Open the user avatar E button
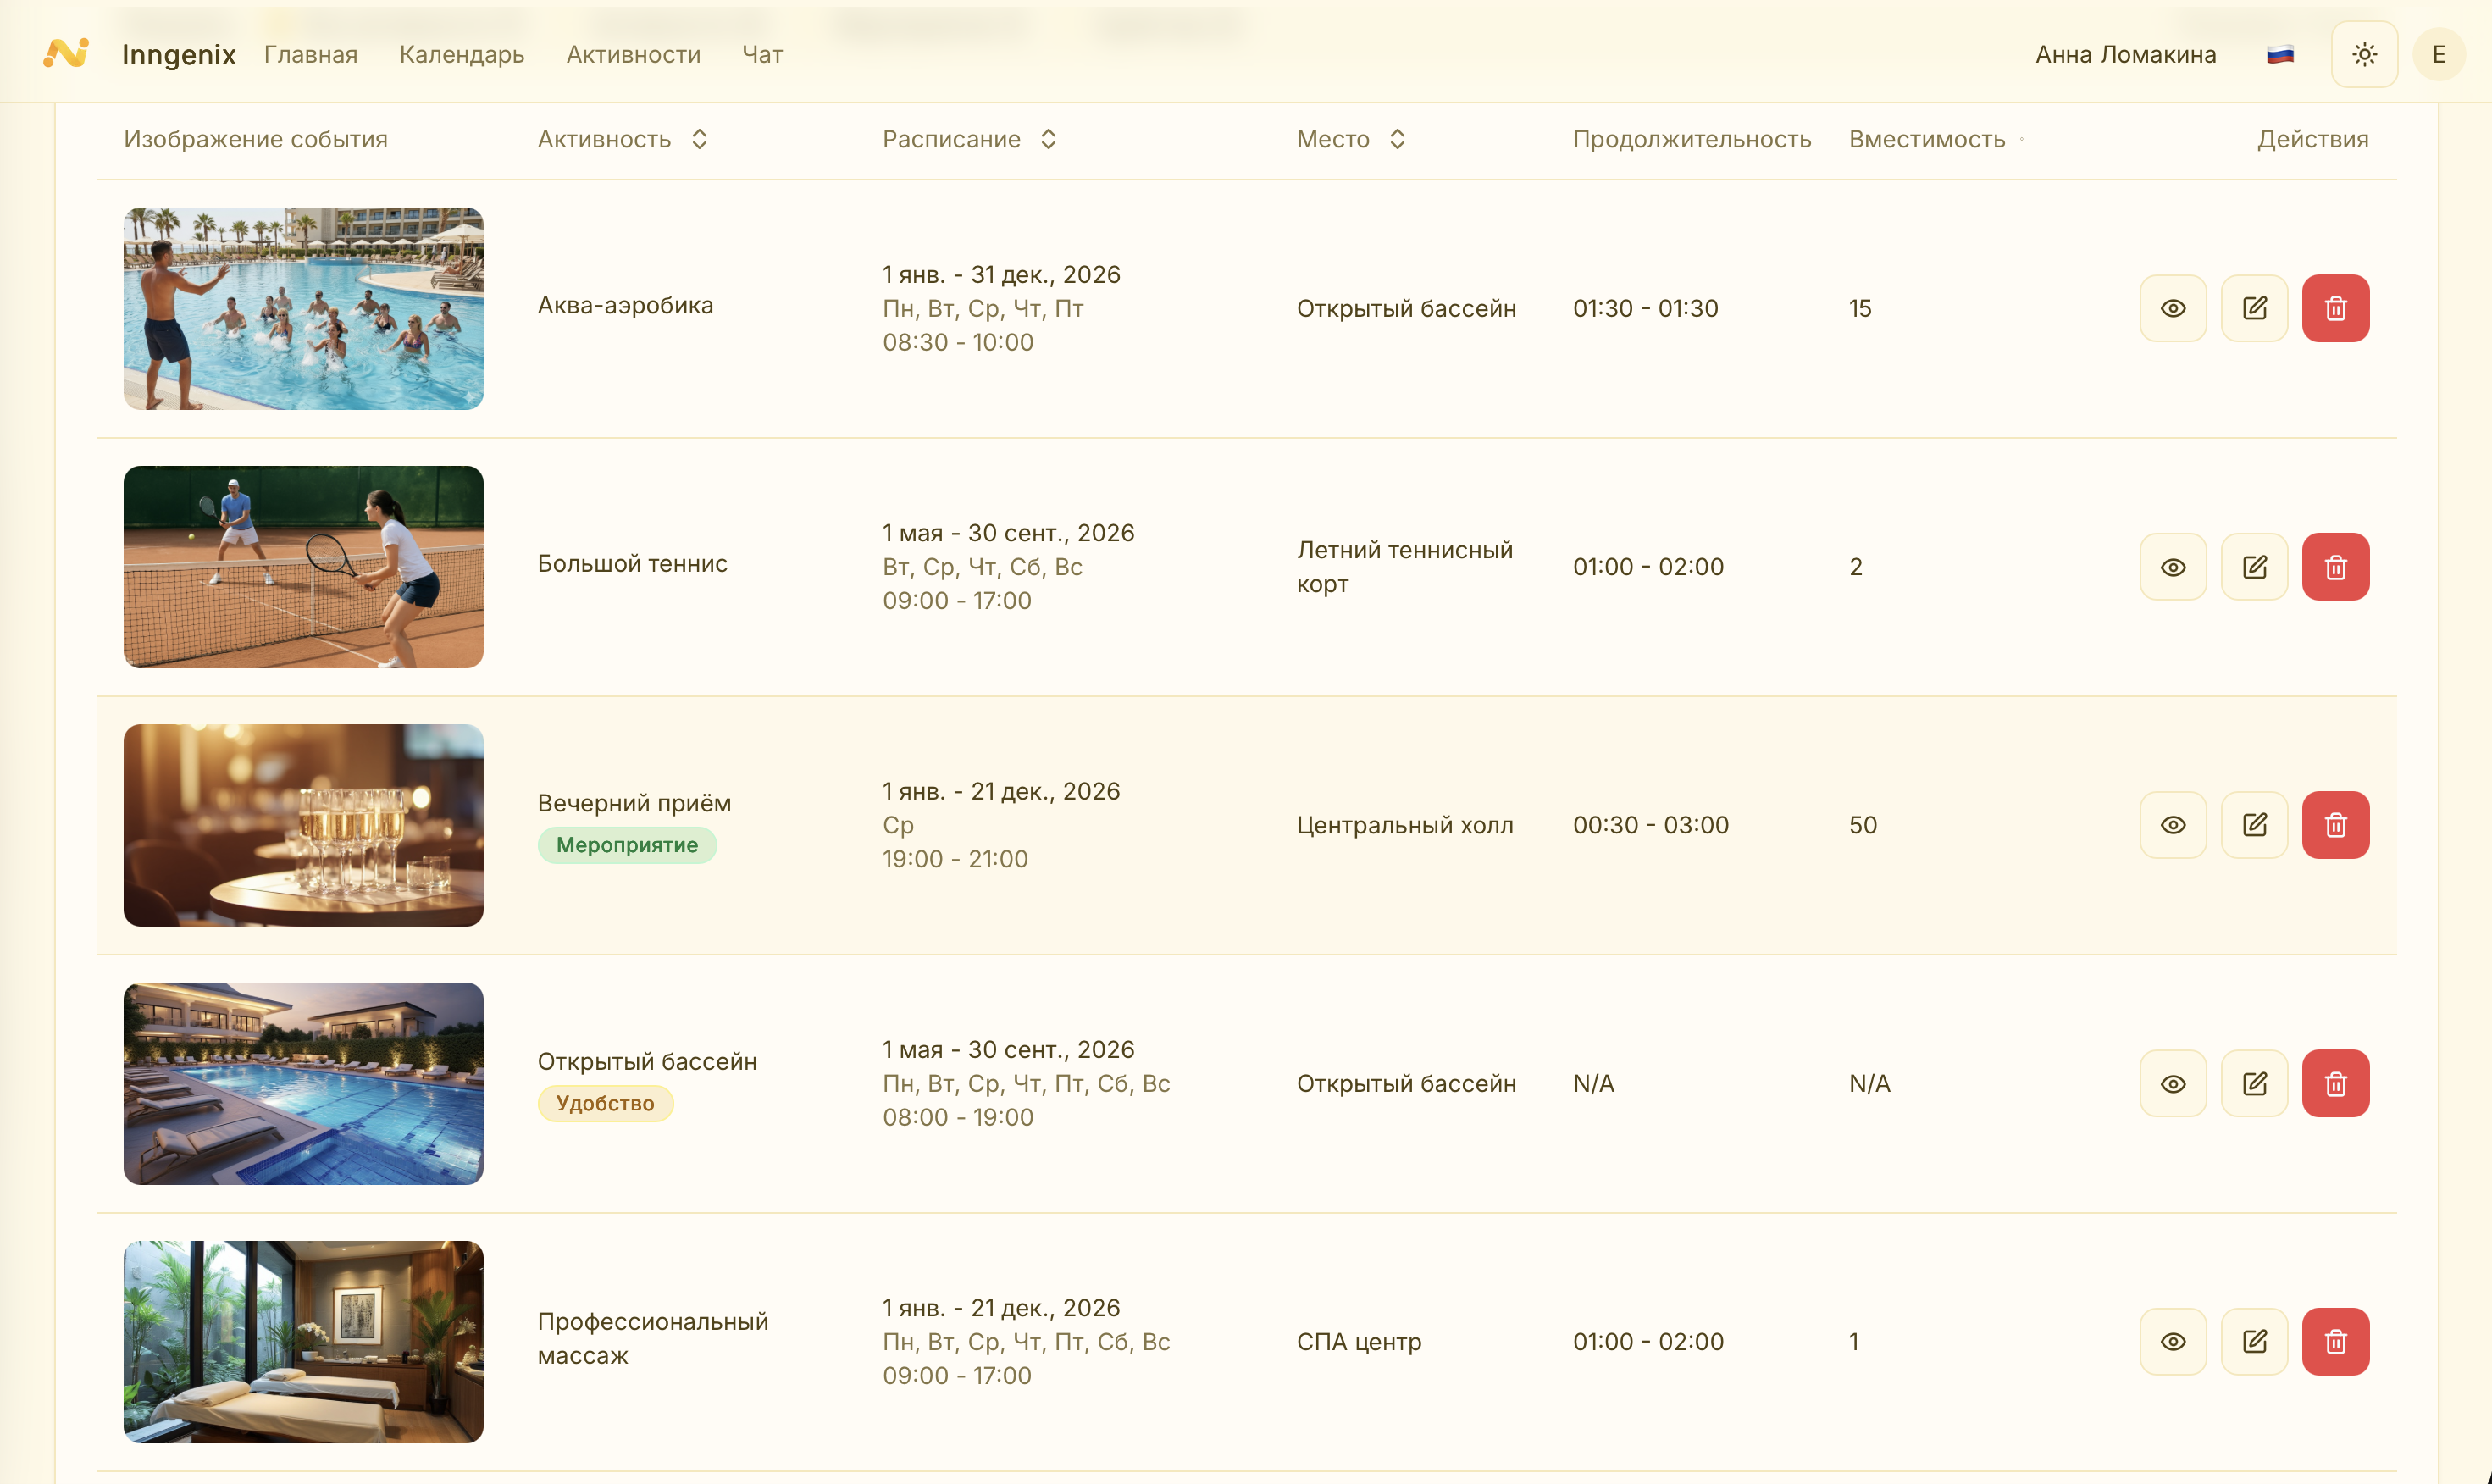 click(x=2438, y=54)
